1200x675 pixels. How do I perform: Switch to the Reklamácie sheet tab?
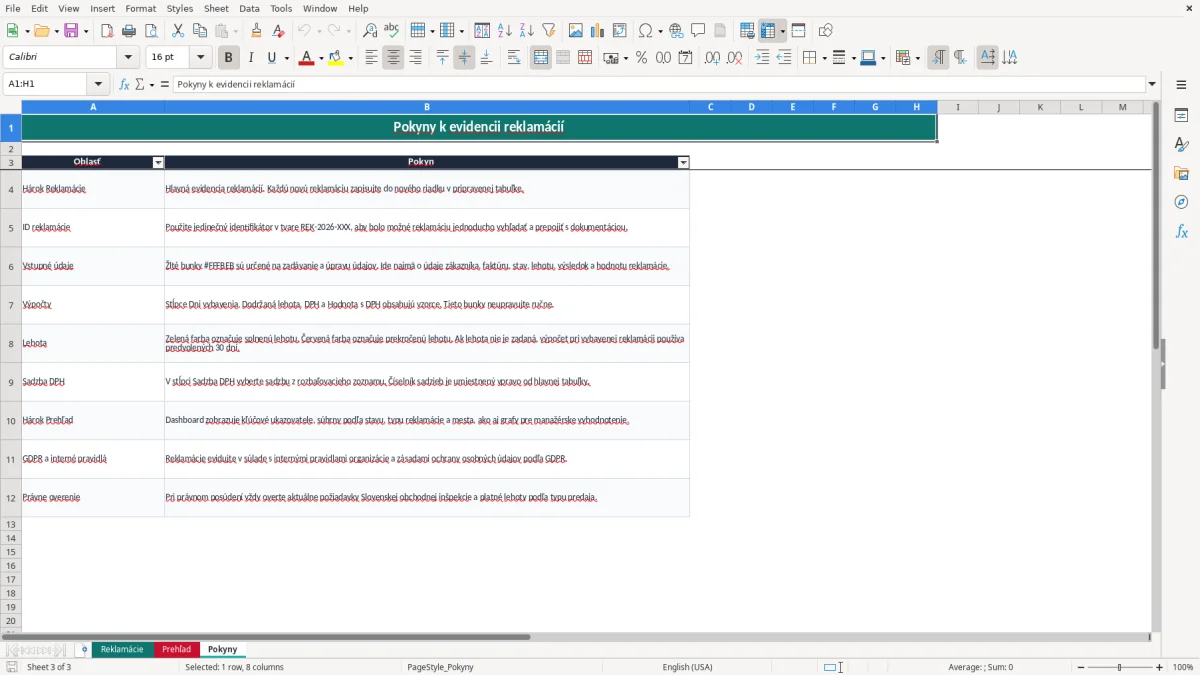(122, 649)
